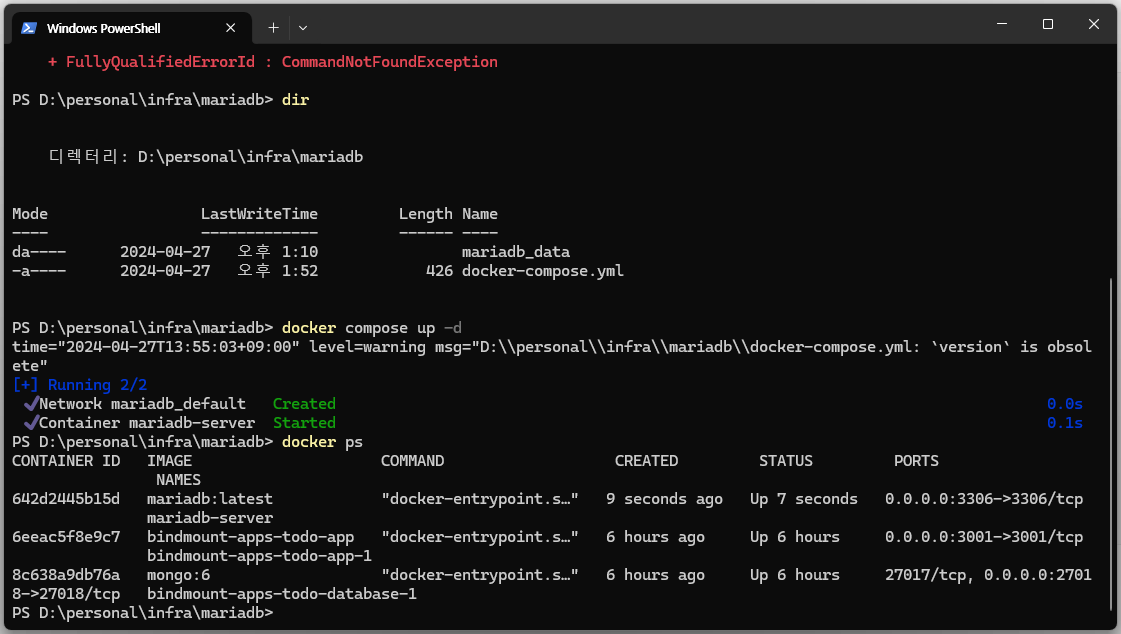
Task: Click container ID 642d2445b15d
Action: (x=66, y=499)
